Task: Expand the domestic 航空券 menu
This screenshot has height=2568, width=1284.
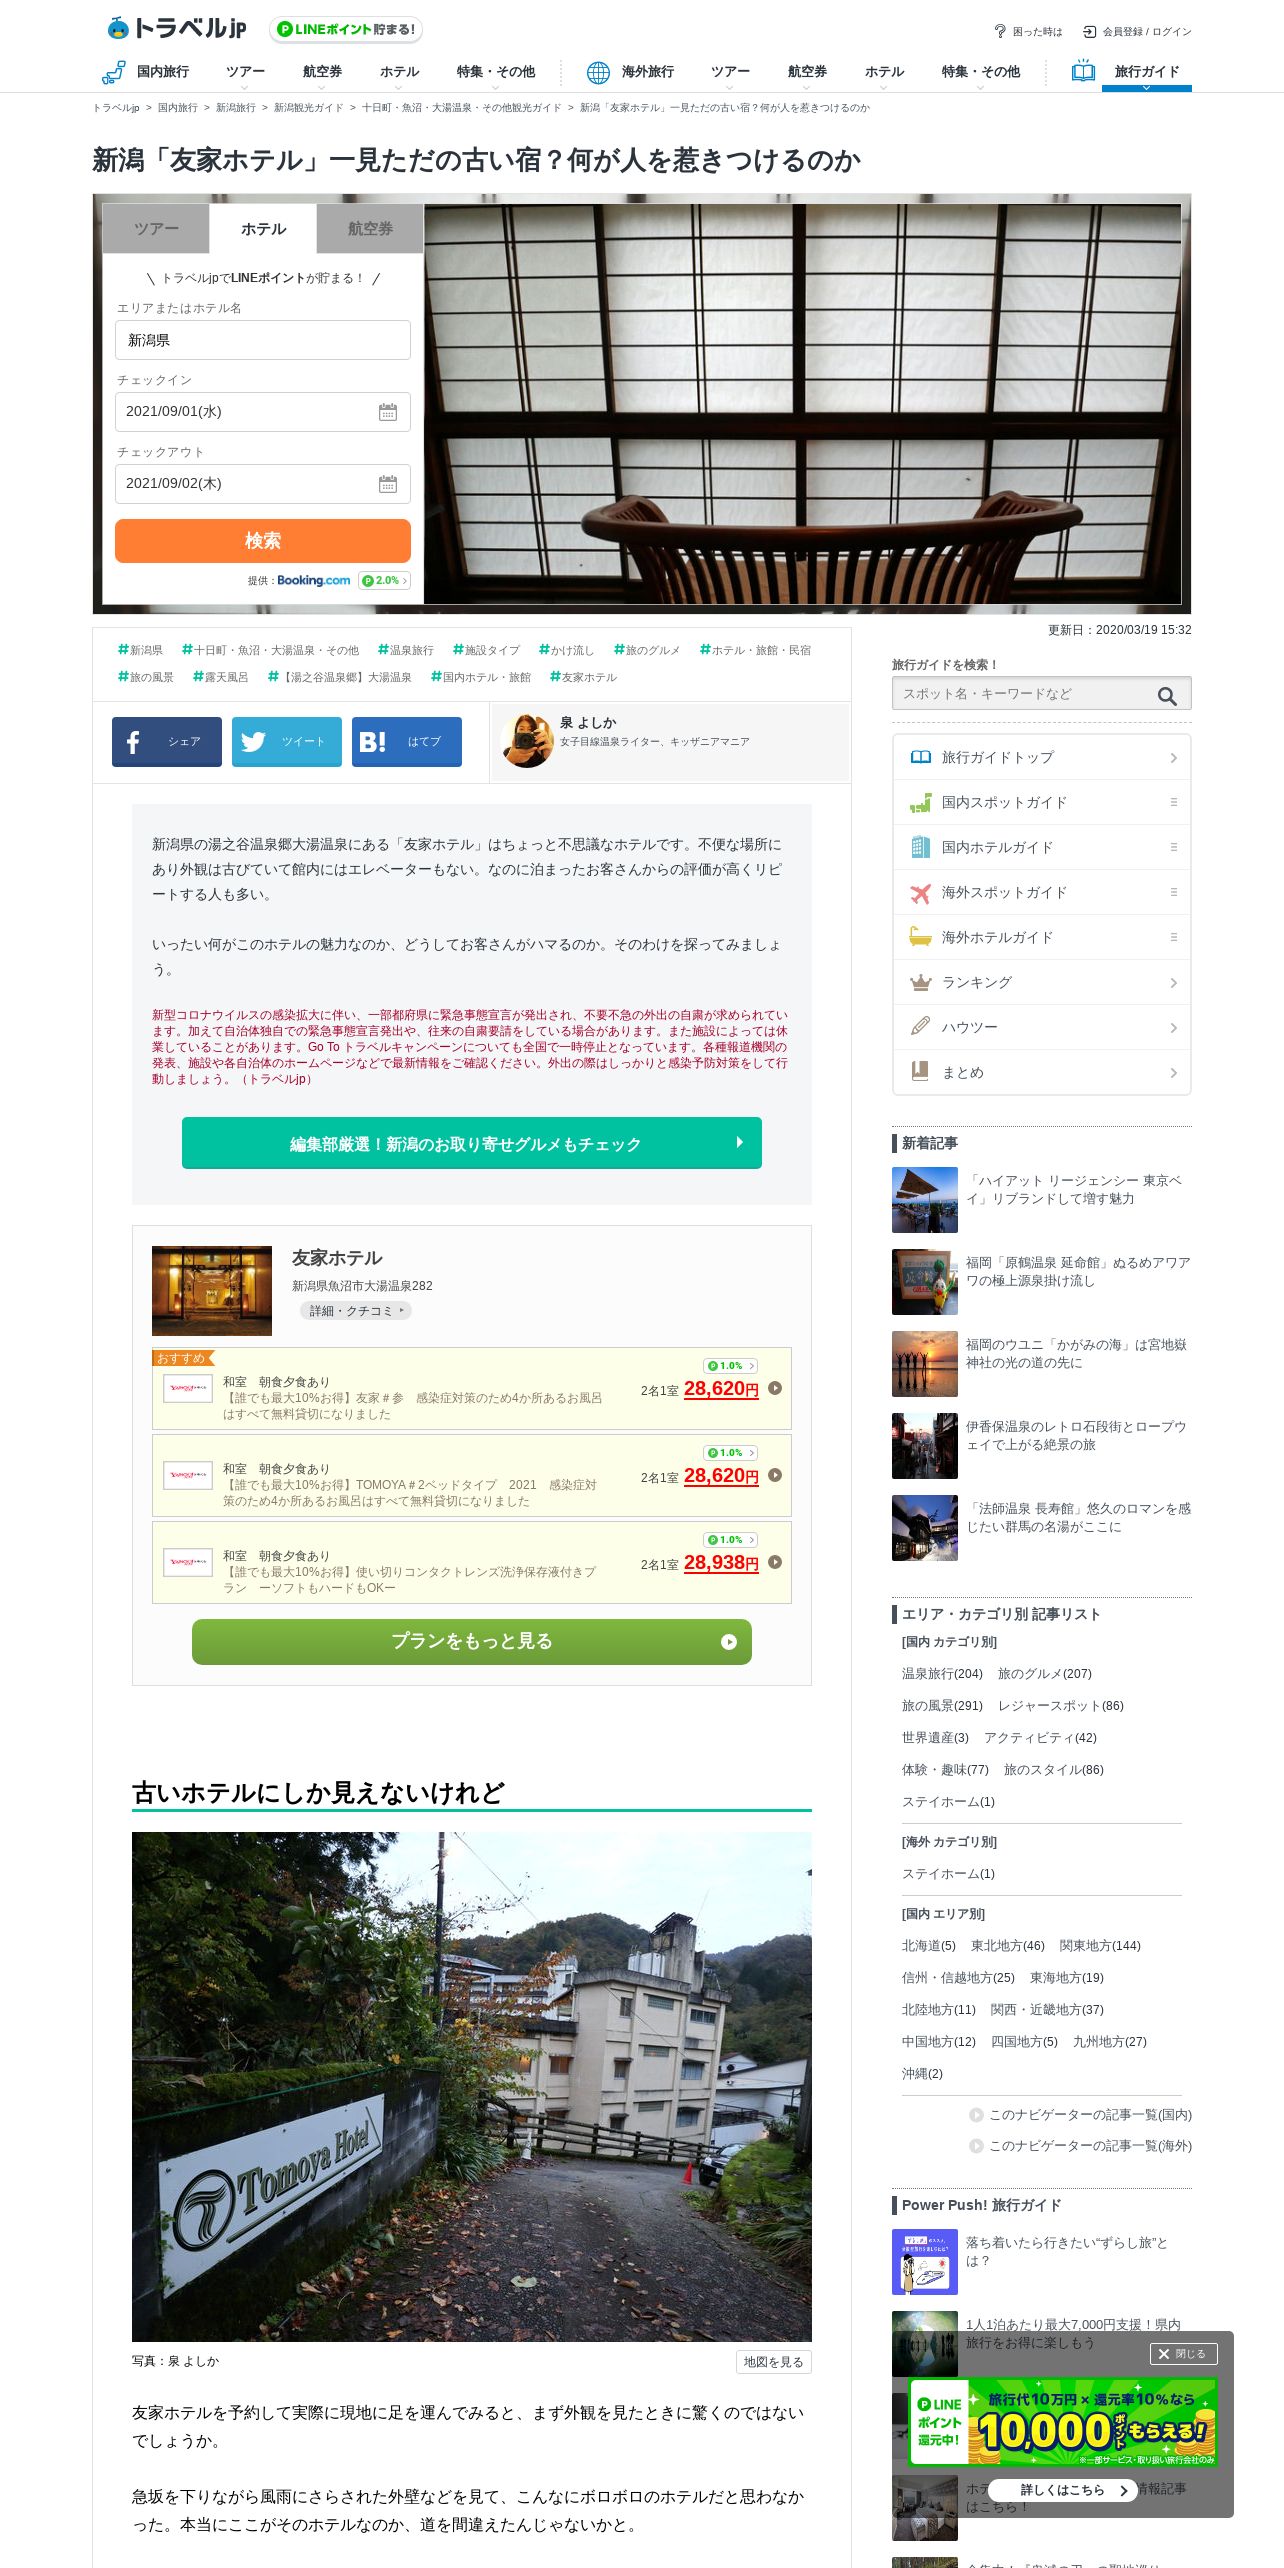Action: click(x=322, y=72)
